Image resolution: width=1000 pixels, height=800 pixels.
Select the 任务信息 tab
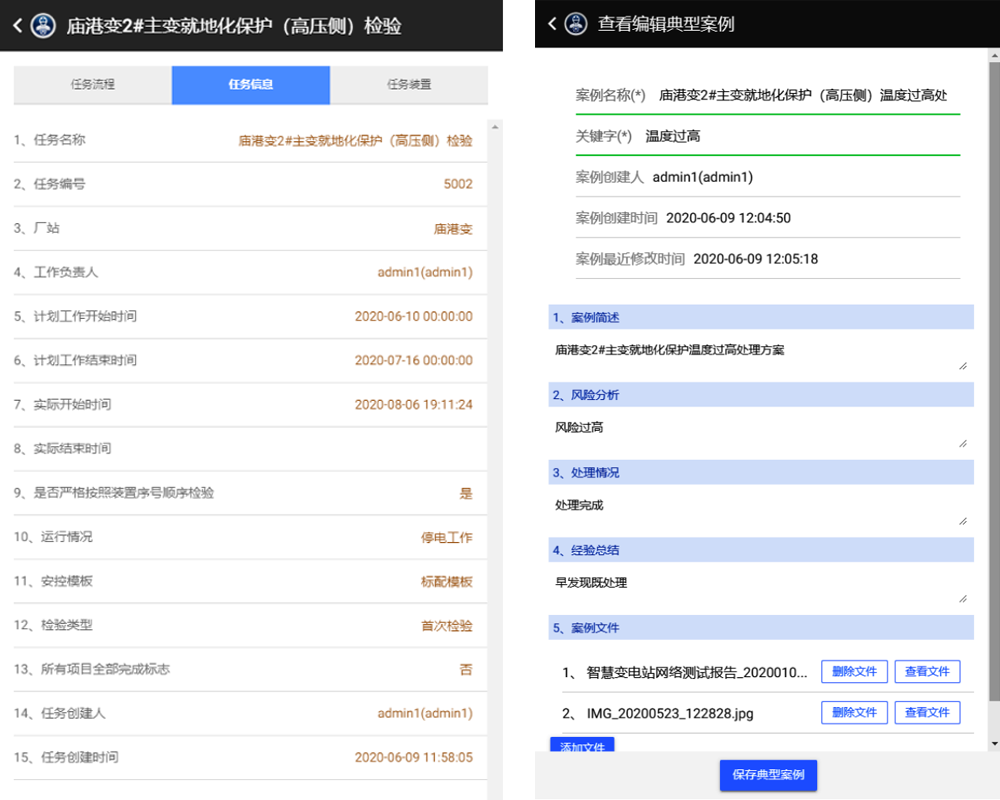point(250,85)
